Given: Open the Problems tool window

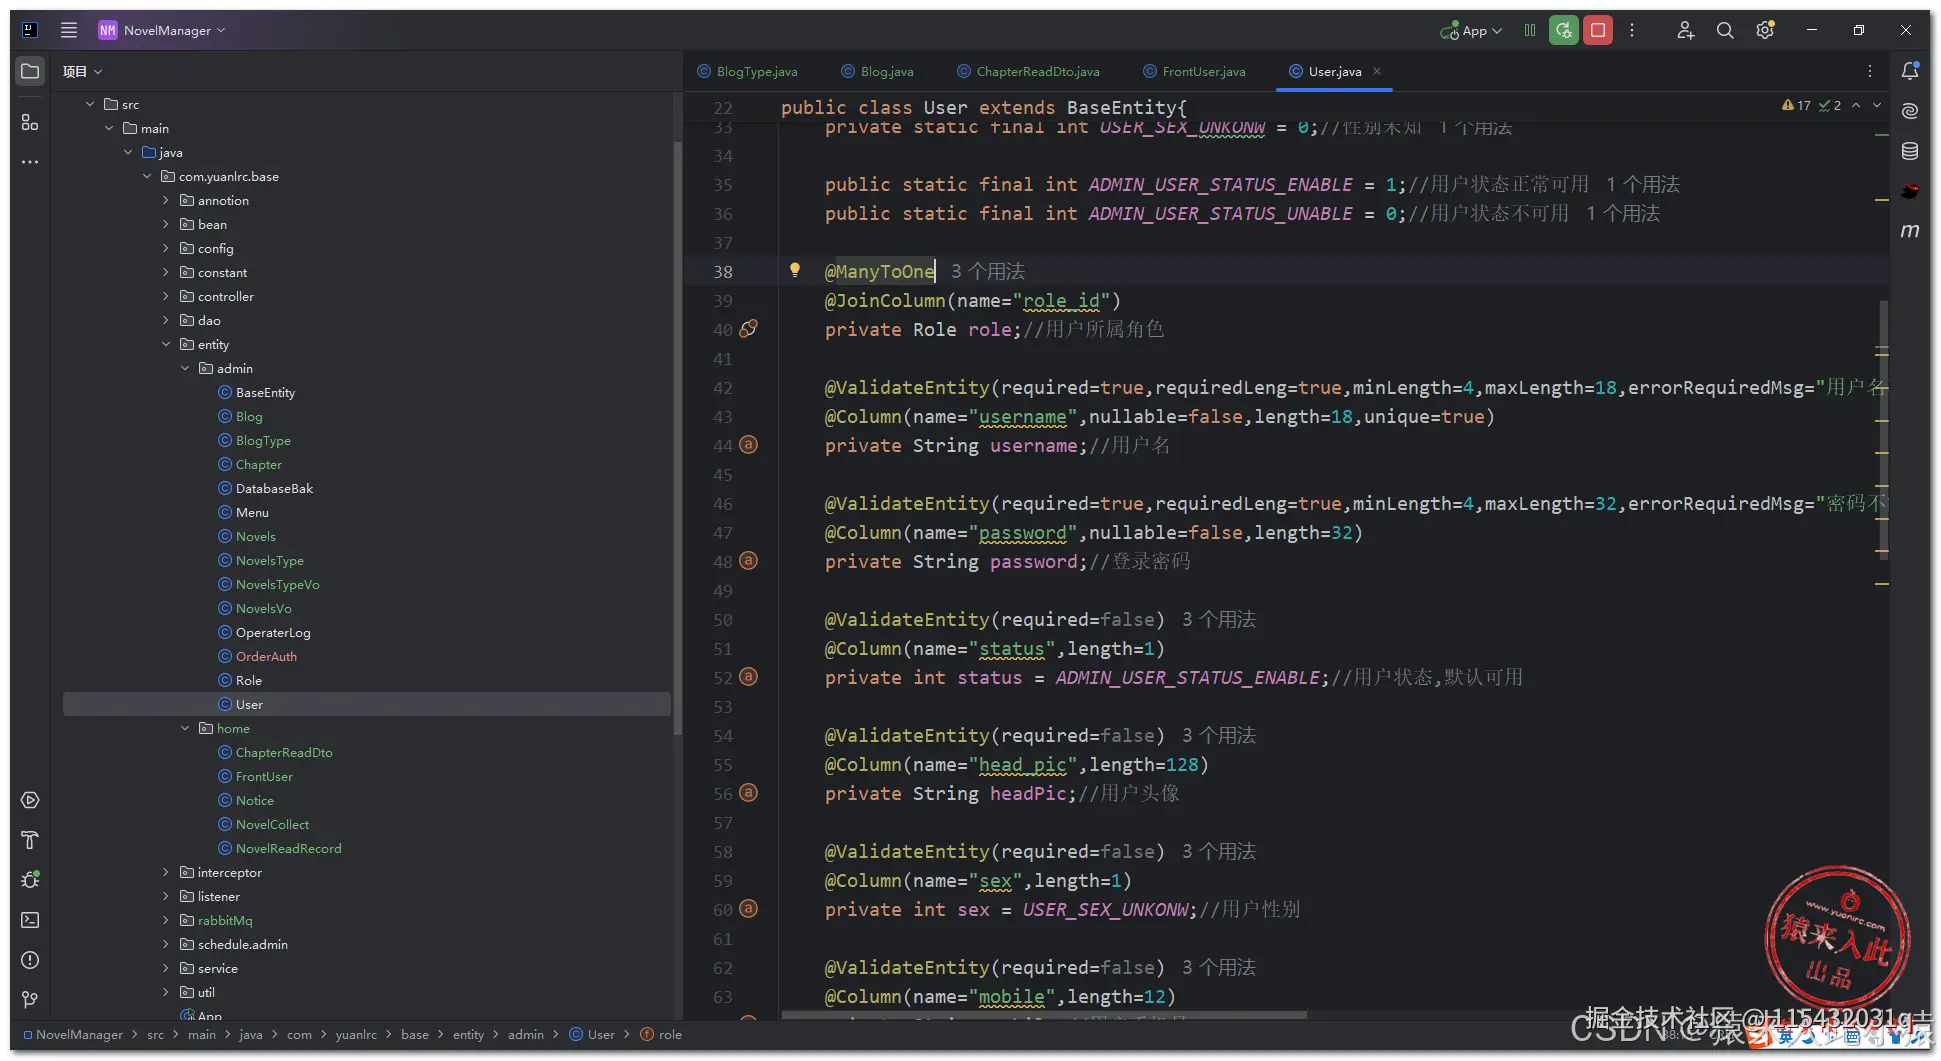Looking at the screenshot, I should 30,960.
